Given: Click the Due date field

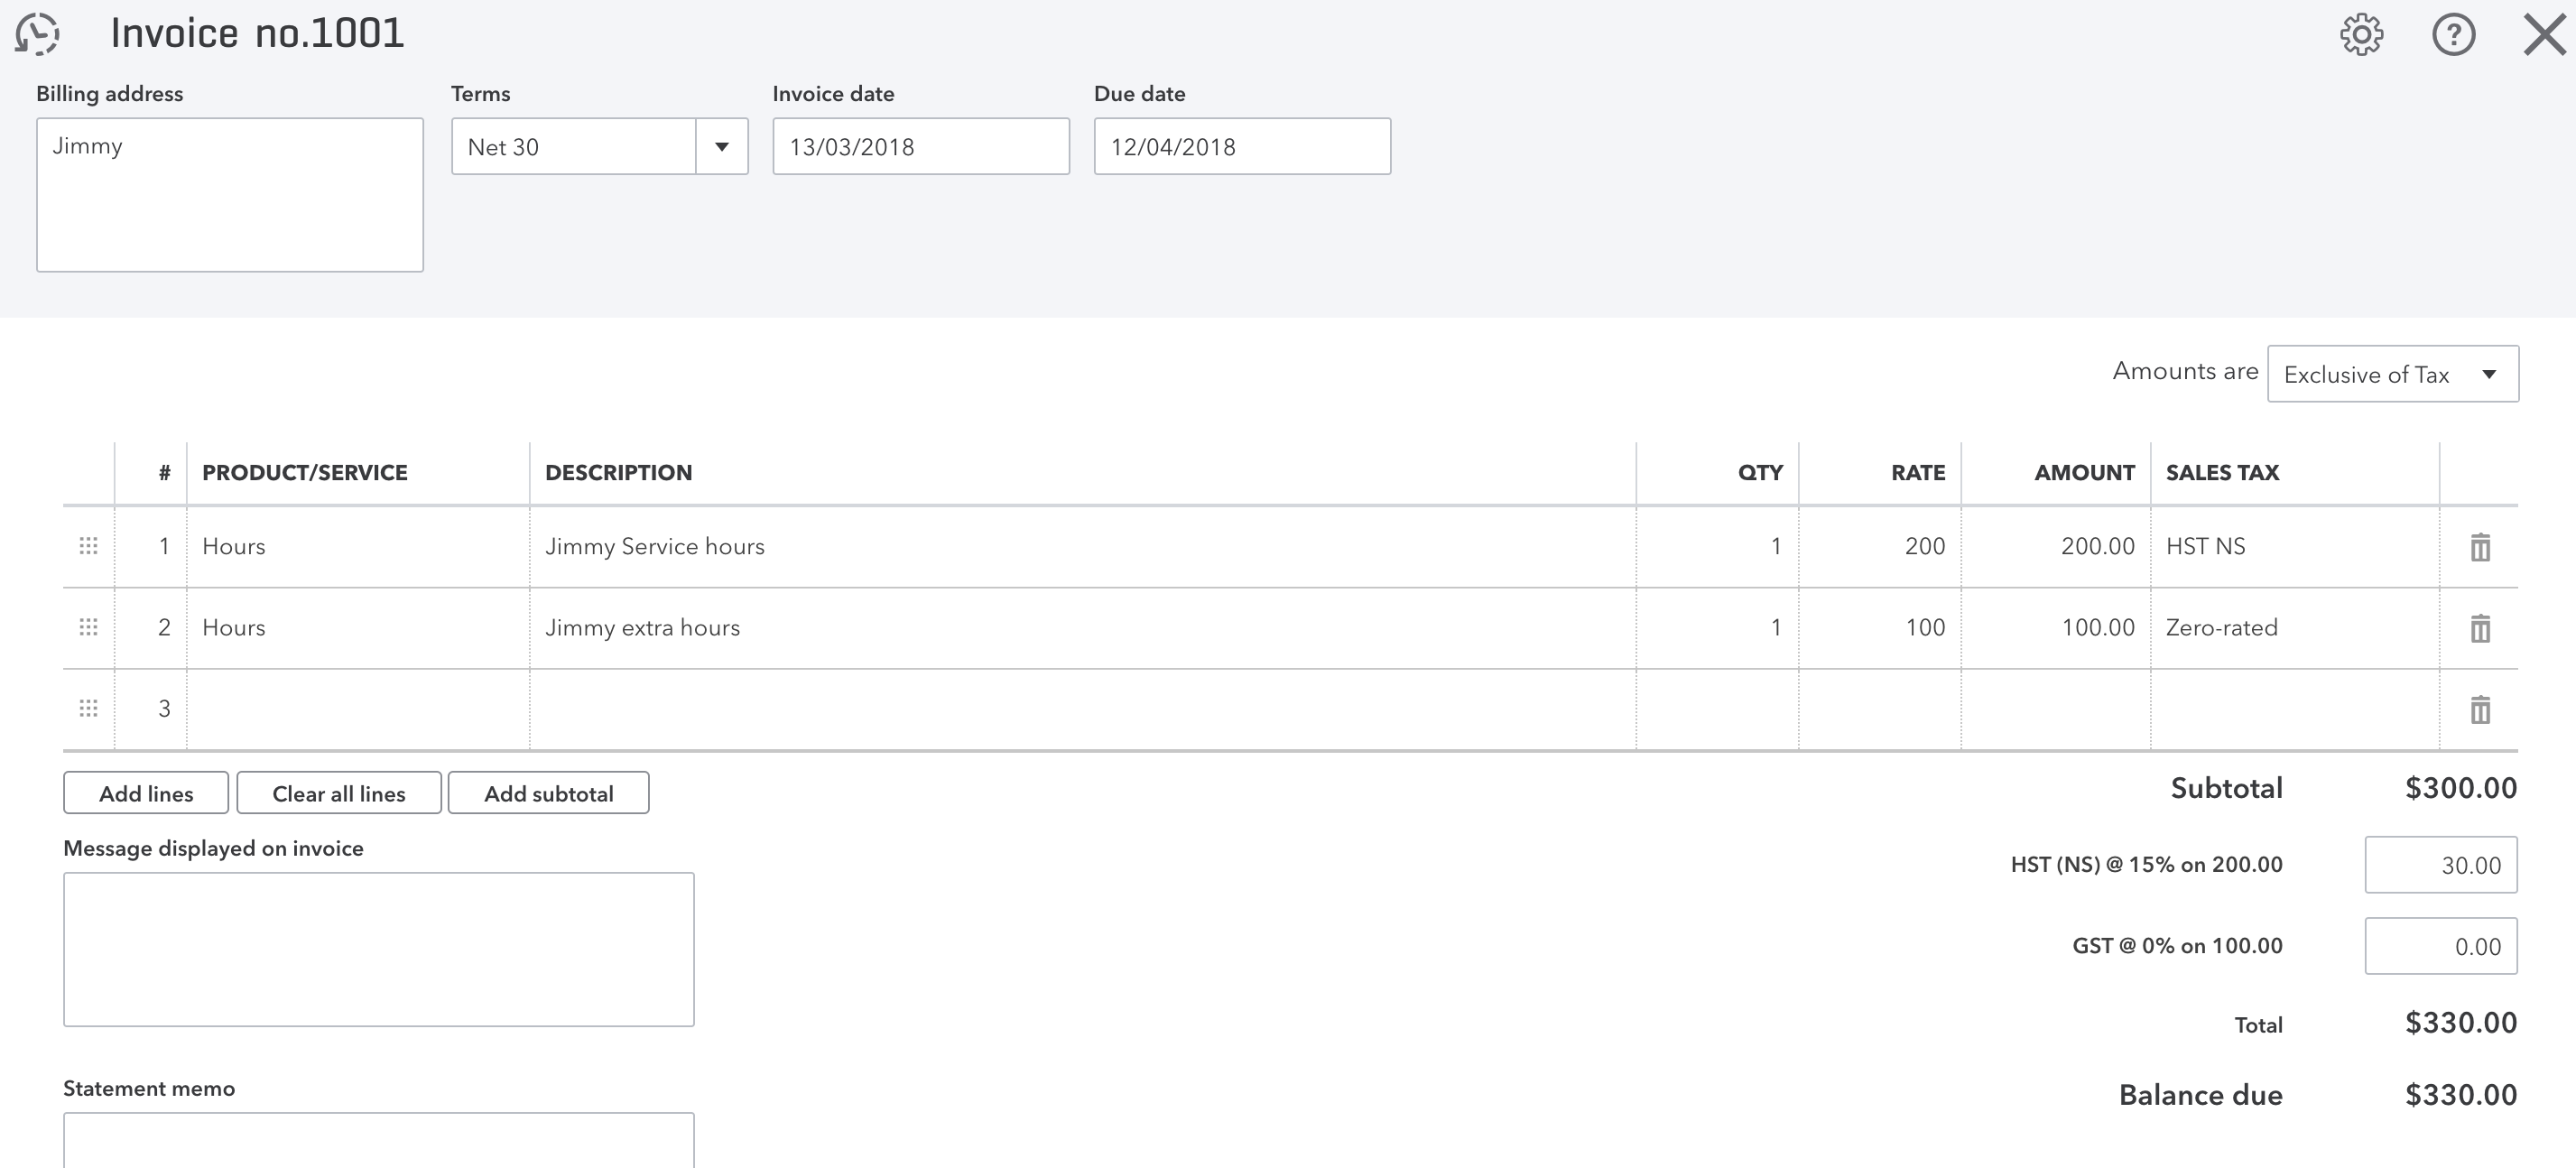Looking at the screenshot, I should [1241, 147].
